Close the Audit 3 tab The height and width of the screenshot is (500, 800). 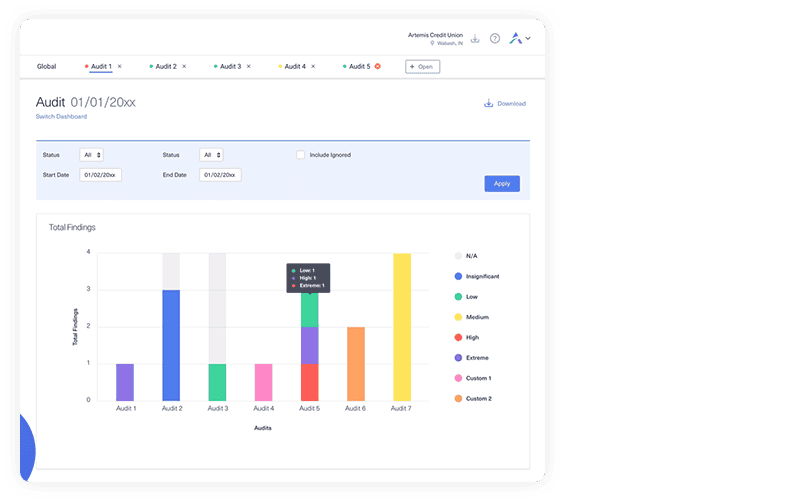pyautogui.click(x=248, y=66)
